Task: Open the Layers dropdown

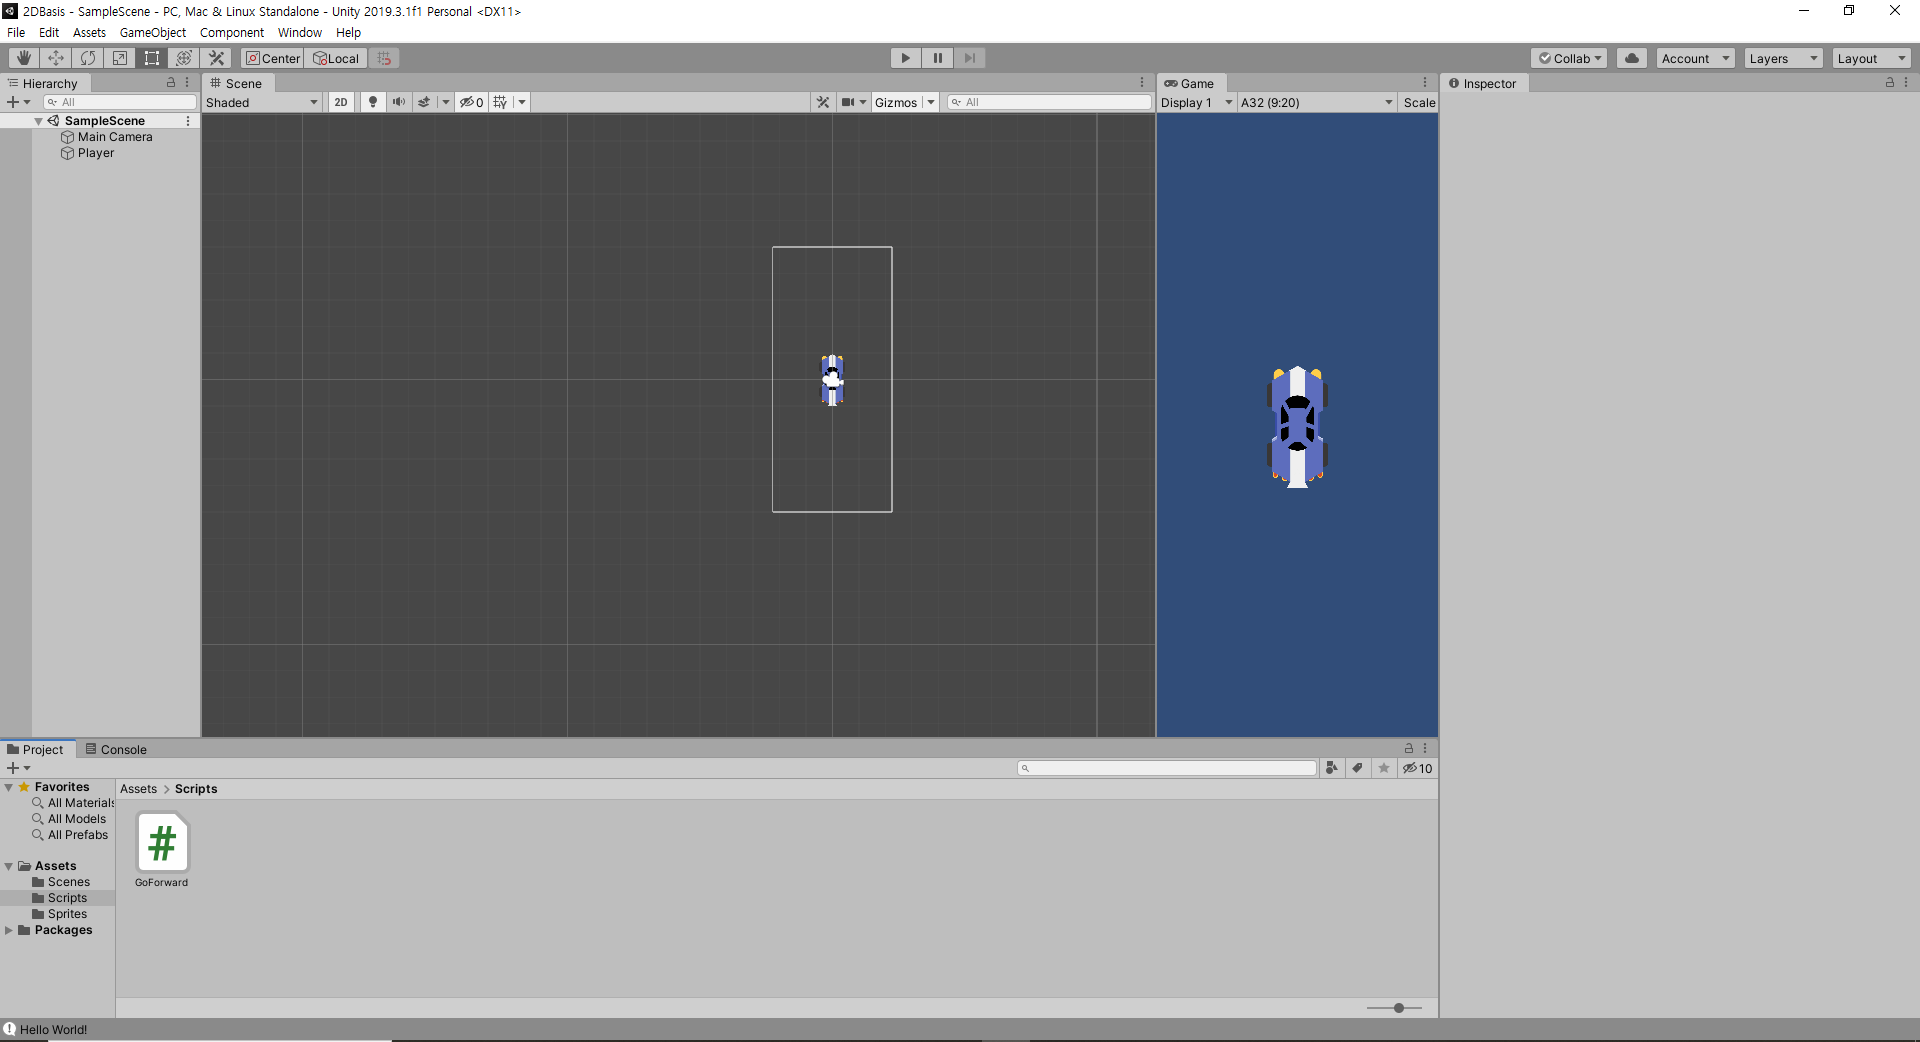Action: pos(1783,58)
